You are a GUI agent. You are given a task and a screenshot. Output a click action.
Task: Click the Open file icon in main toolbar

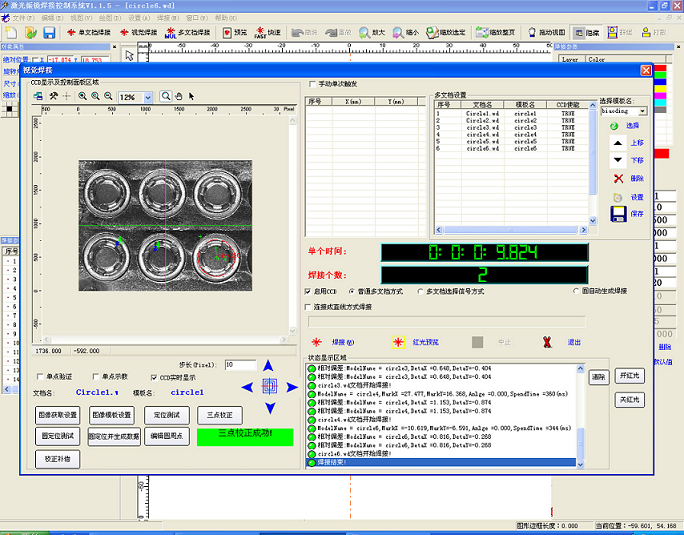point(31,33)
